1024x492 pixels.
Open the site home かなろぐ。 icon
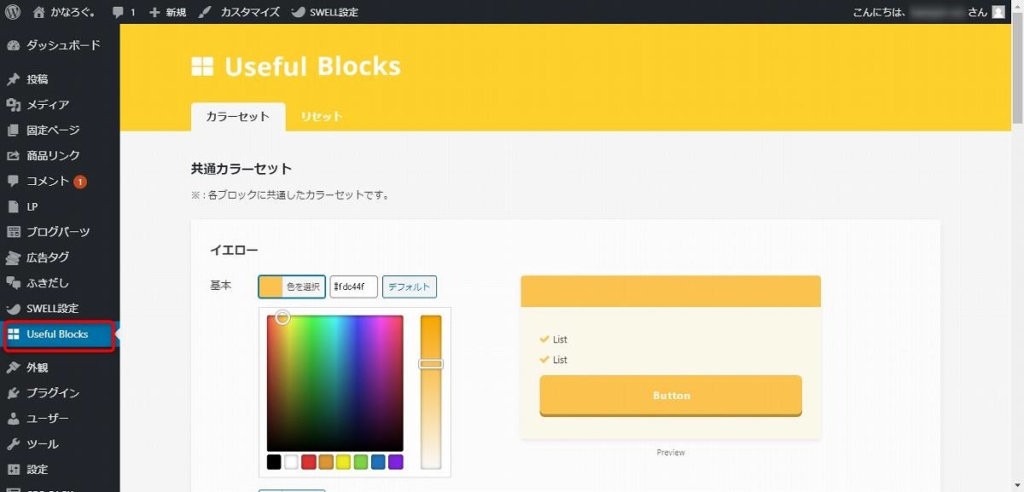(x=39, y=12)
